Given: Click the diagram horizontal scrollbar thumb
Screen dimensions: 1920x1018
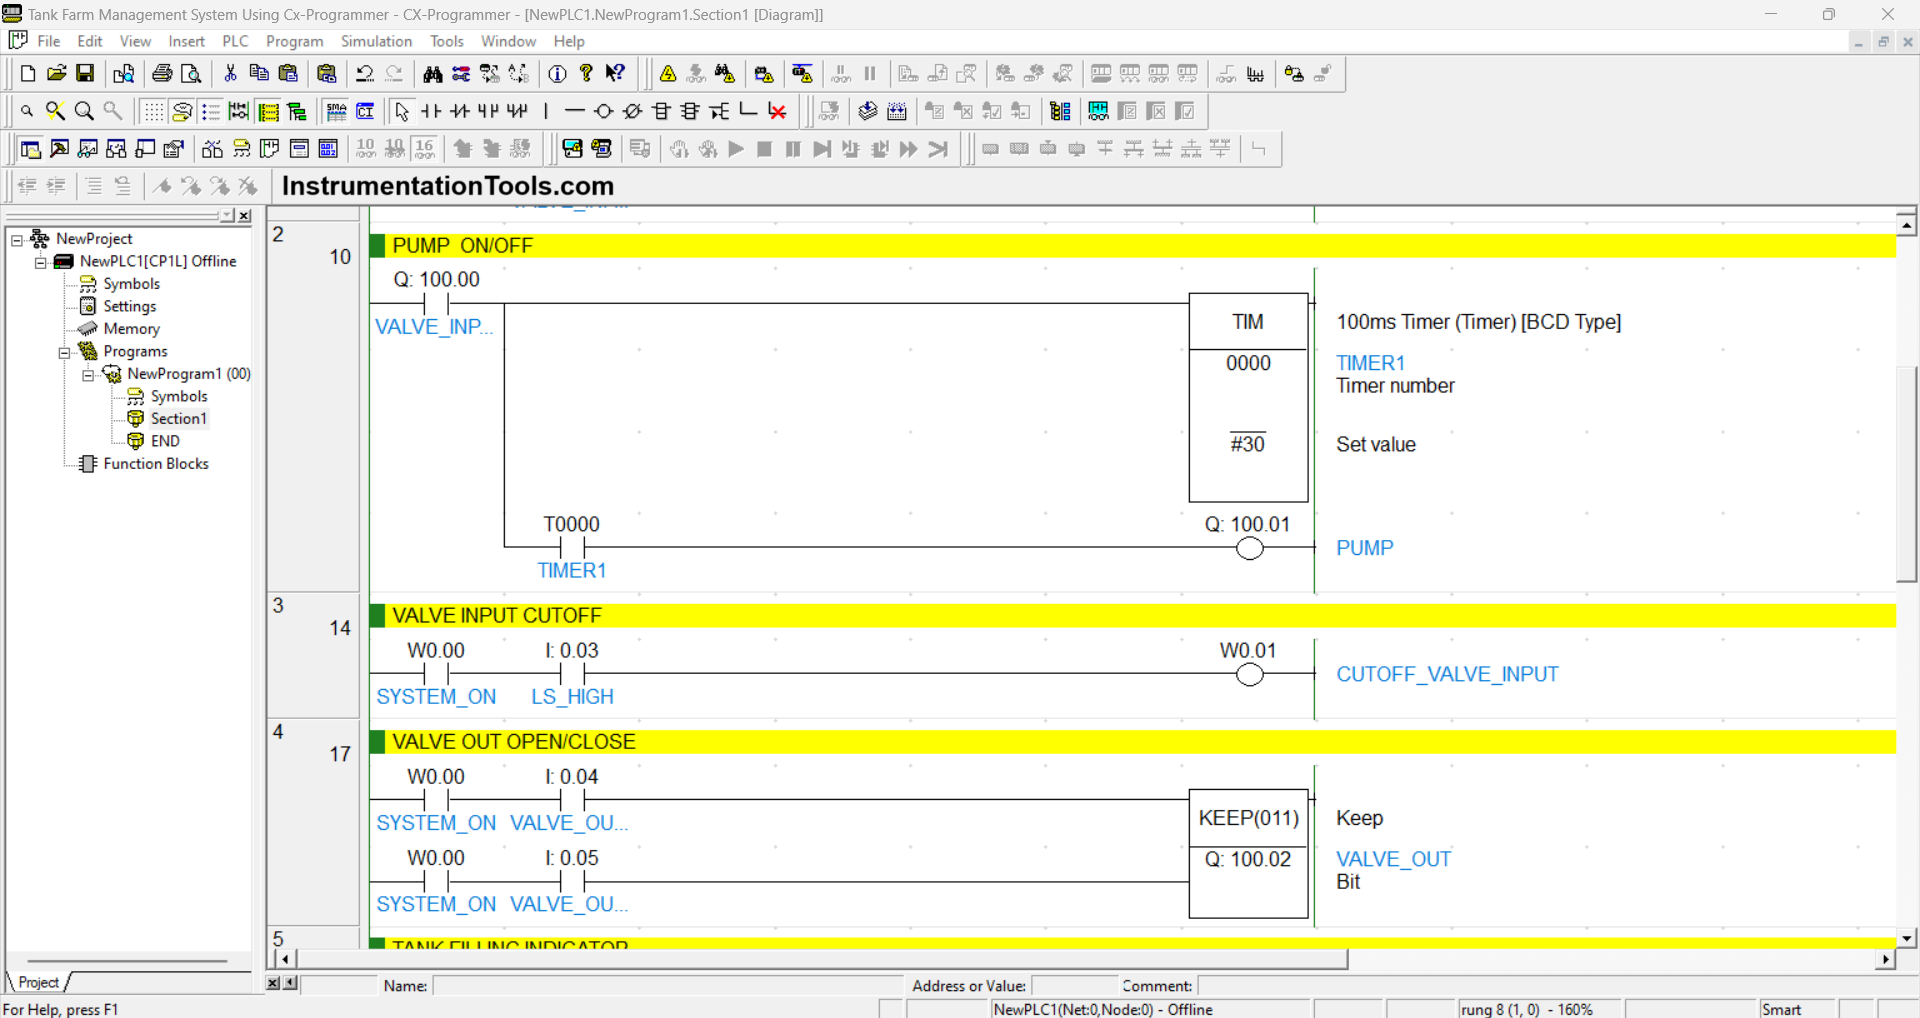Looking at the screenshot, I should point(822,959).
